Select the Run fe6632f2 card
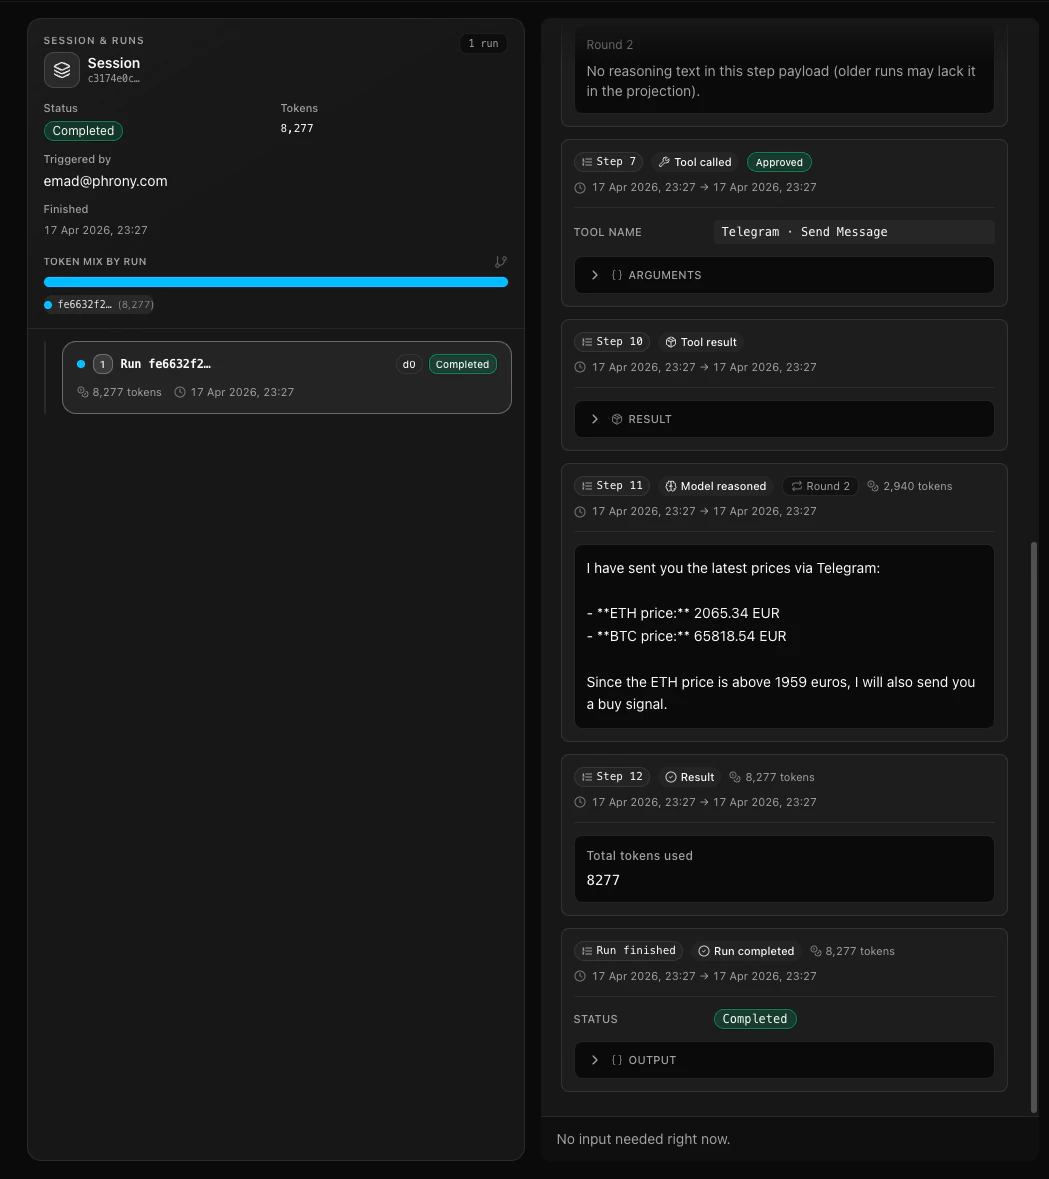 (x=287, y=377)
